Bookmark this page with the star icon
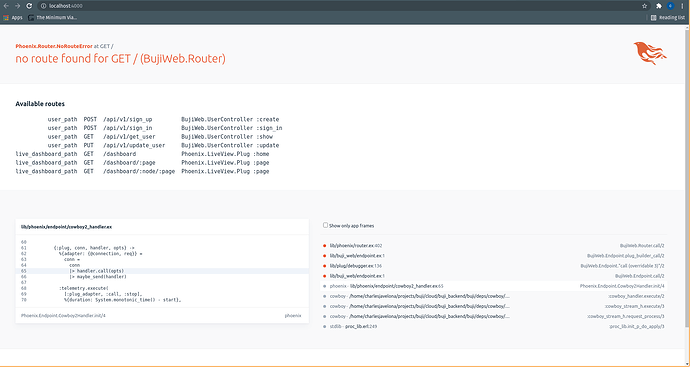The image size is (690, 367). pos(645,6)
